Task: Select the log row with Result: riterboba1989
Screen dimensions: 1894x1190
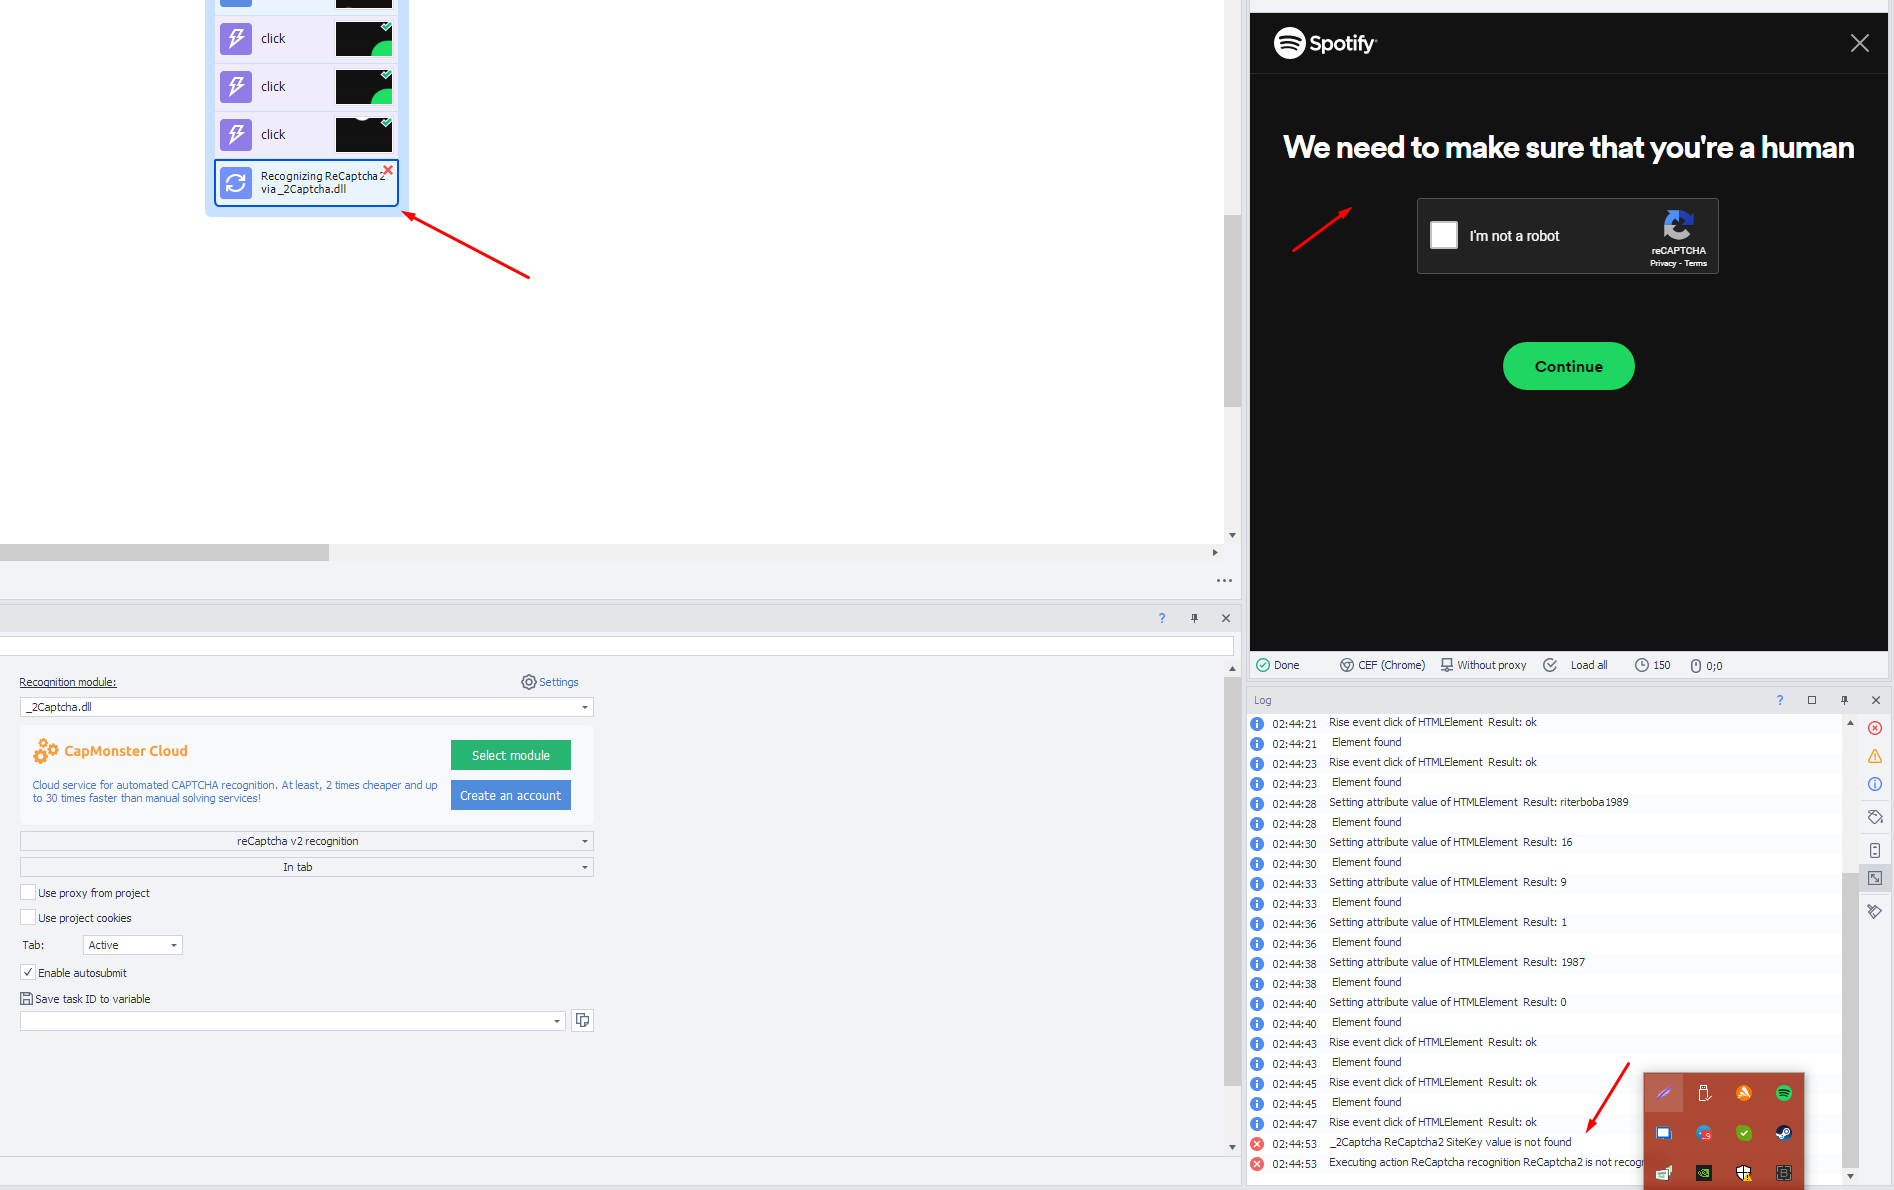Action: tap(1545, 802)
